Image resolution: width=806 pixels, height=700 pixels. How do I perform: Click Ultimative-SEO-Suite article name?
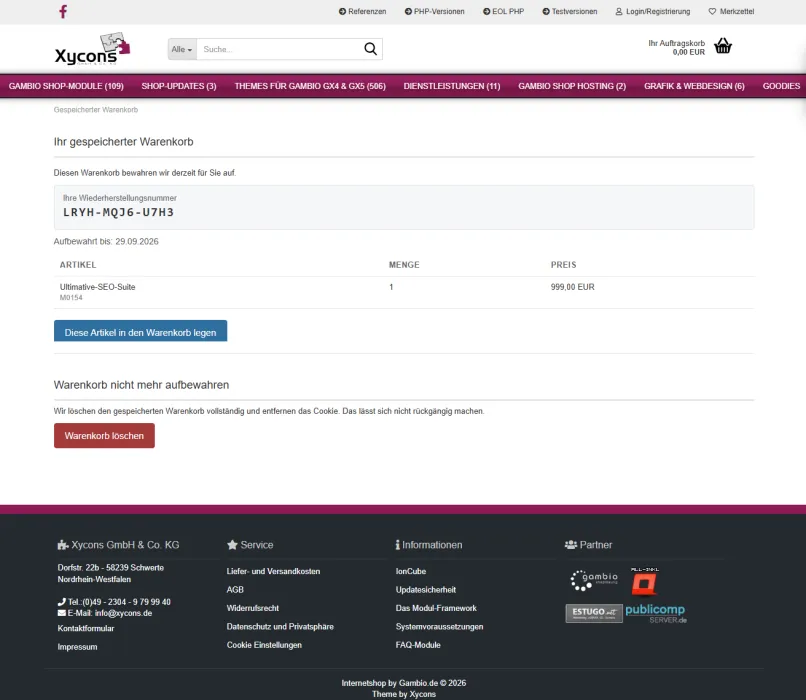tap(98, 287)
